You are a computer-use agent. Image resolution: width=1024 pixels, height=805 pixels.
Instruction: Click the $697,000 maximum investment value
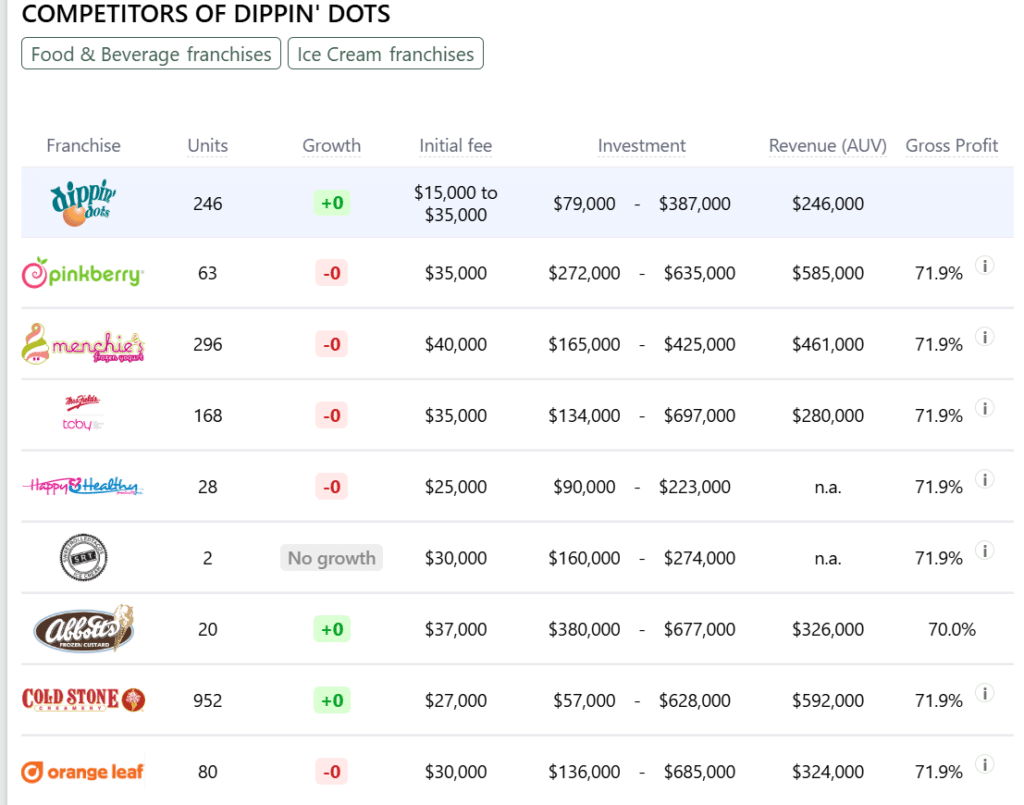click(699, 415)
